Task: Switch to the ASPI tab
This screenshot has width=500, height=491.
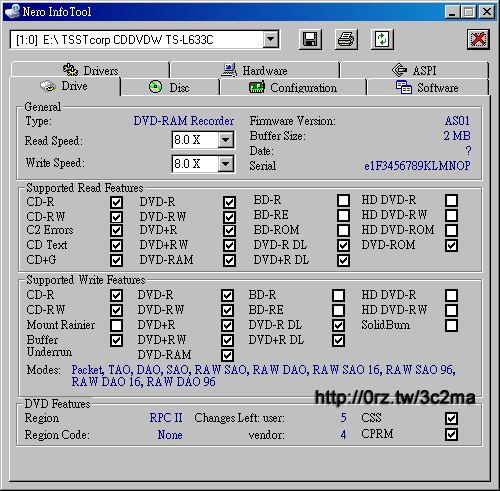Action: [x=414, y=70]
